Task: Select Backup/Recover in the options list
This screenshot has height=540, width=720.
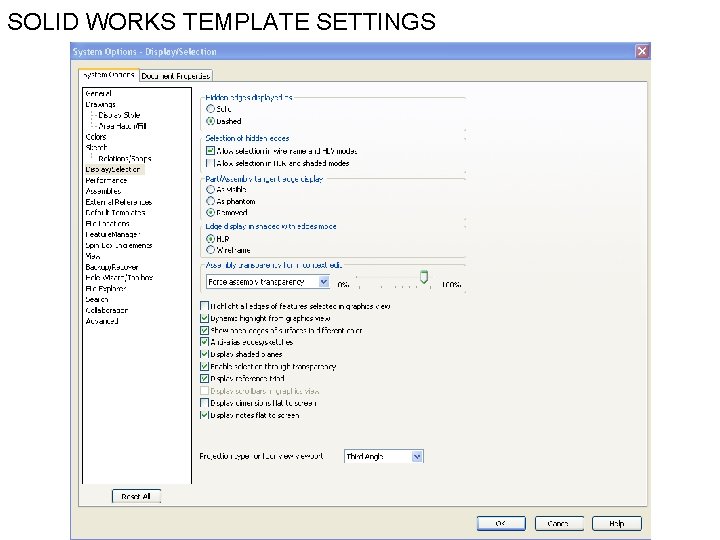Action: tap(112, 267)
